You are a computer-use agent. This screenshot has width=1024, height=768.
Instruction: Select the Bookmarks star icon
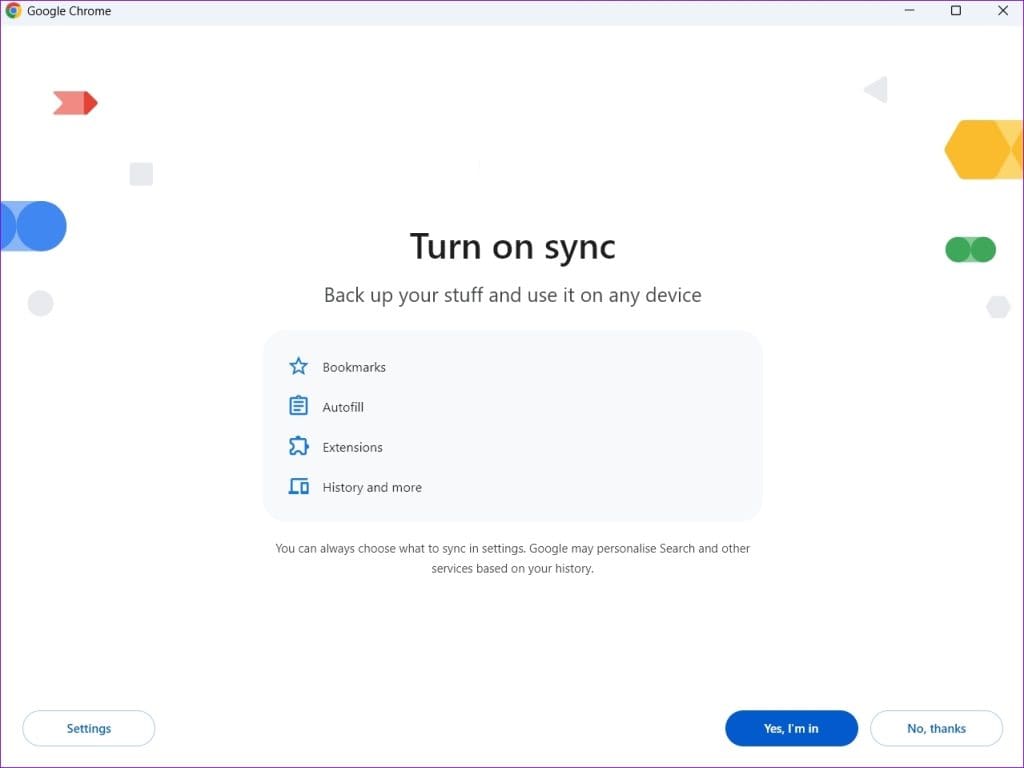[298, 366]
